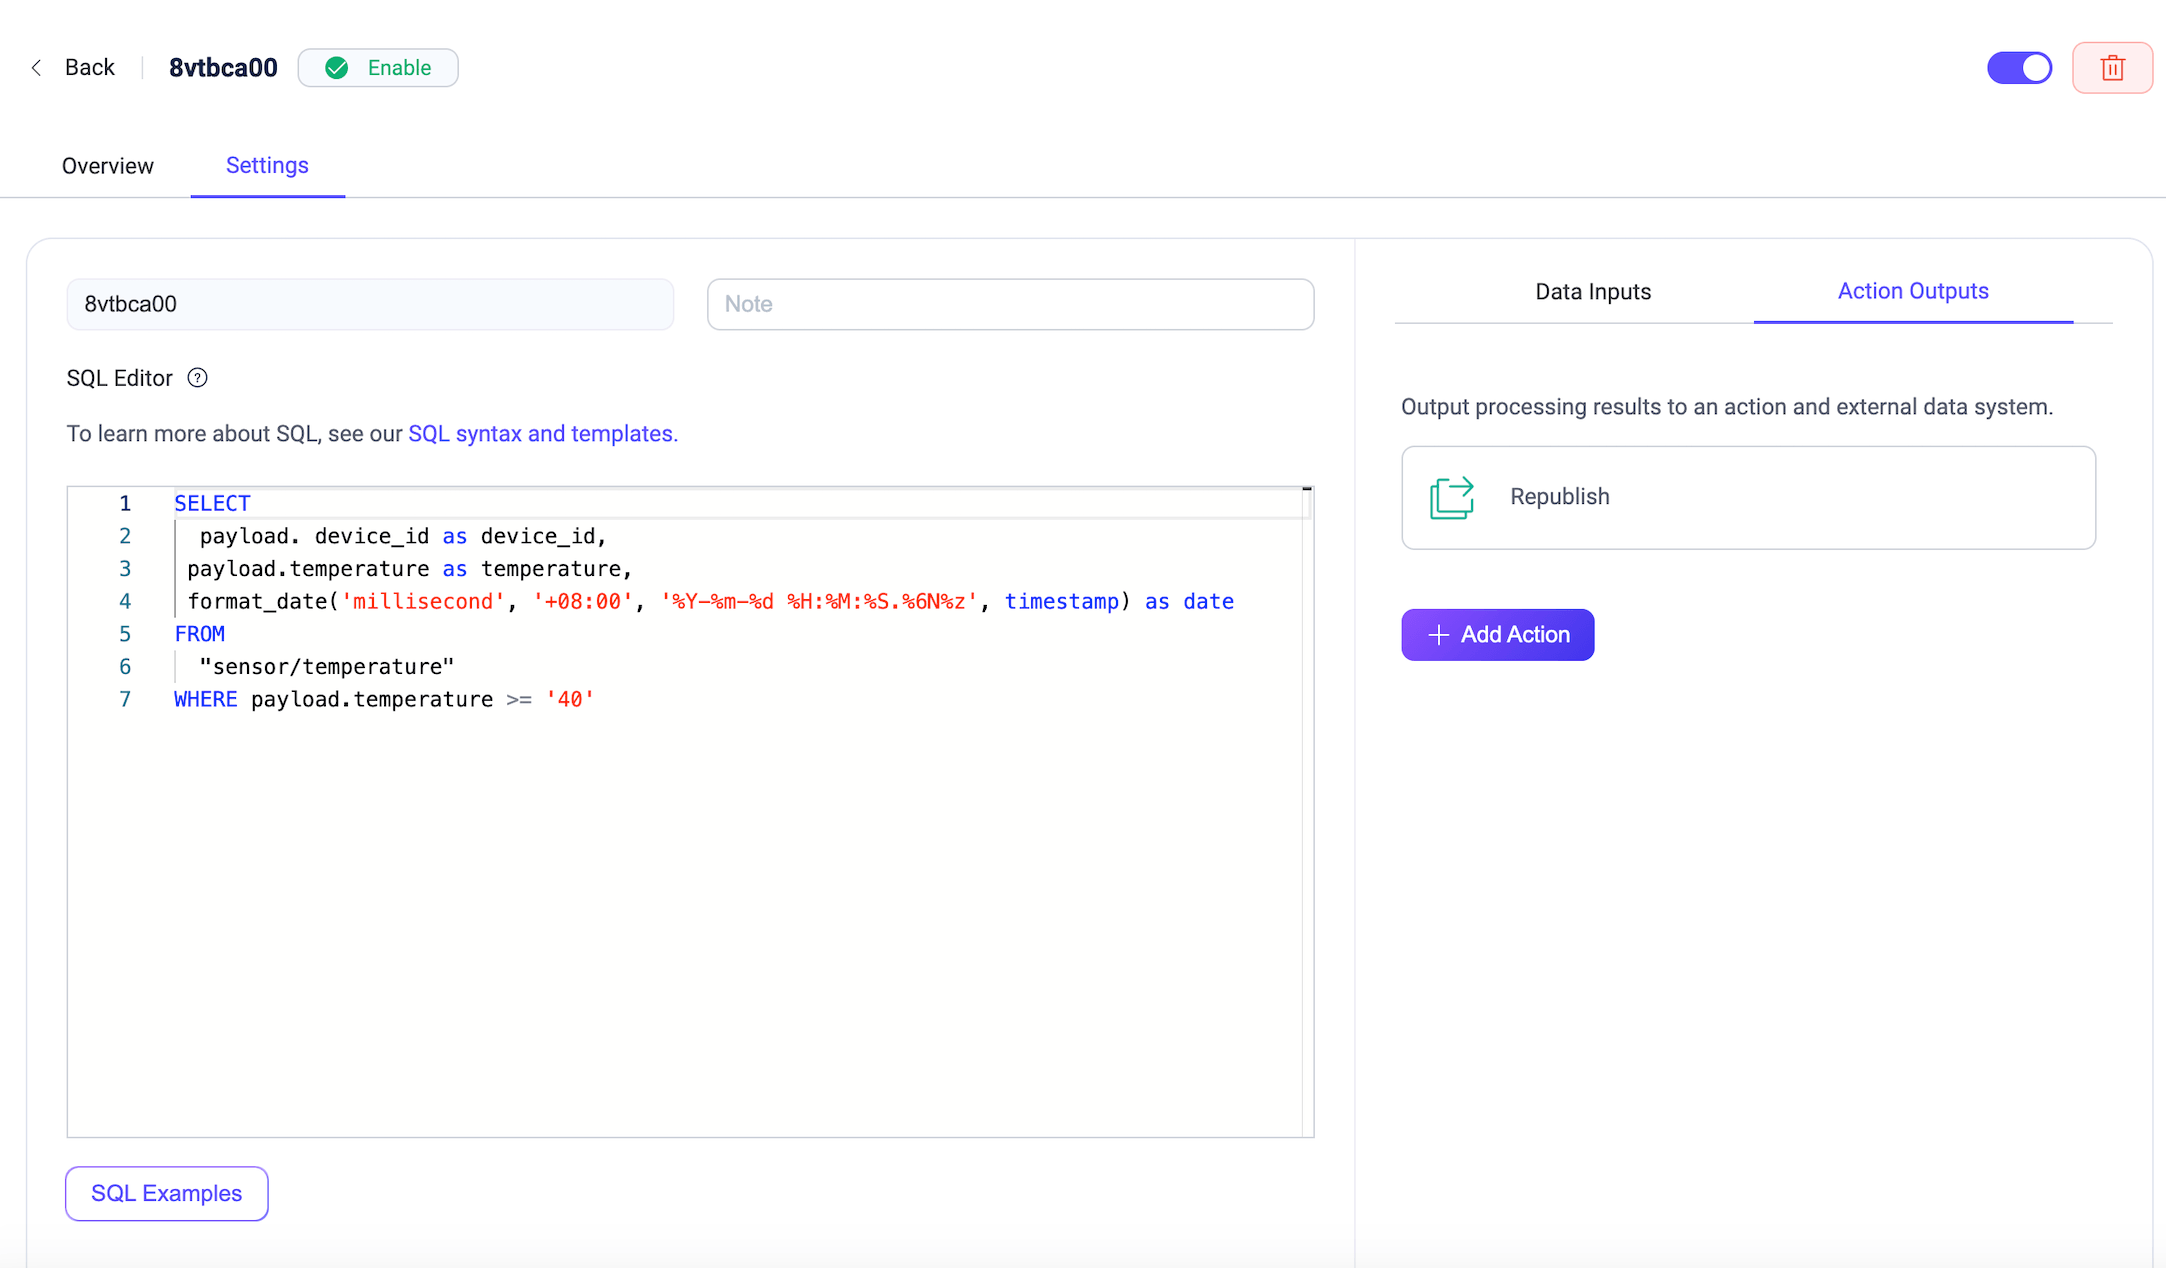Click the red trash delete icon
2166x1268 pixels.
(x=2112, y=68)
